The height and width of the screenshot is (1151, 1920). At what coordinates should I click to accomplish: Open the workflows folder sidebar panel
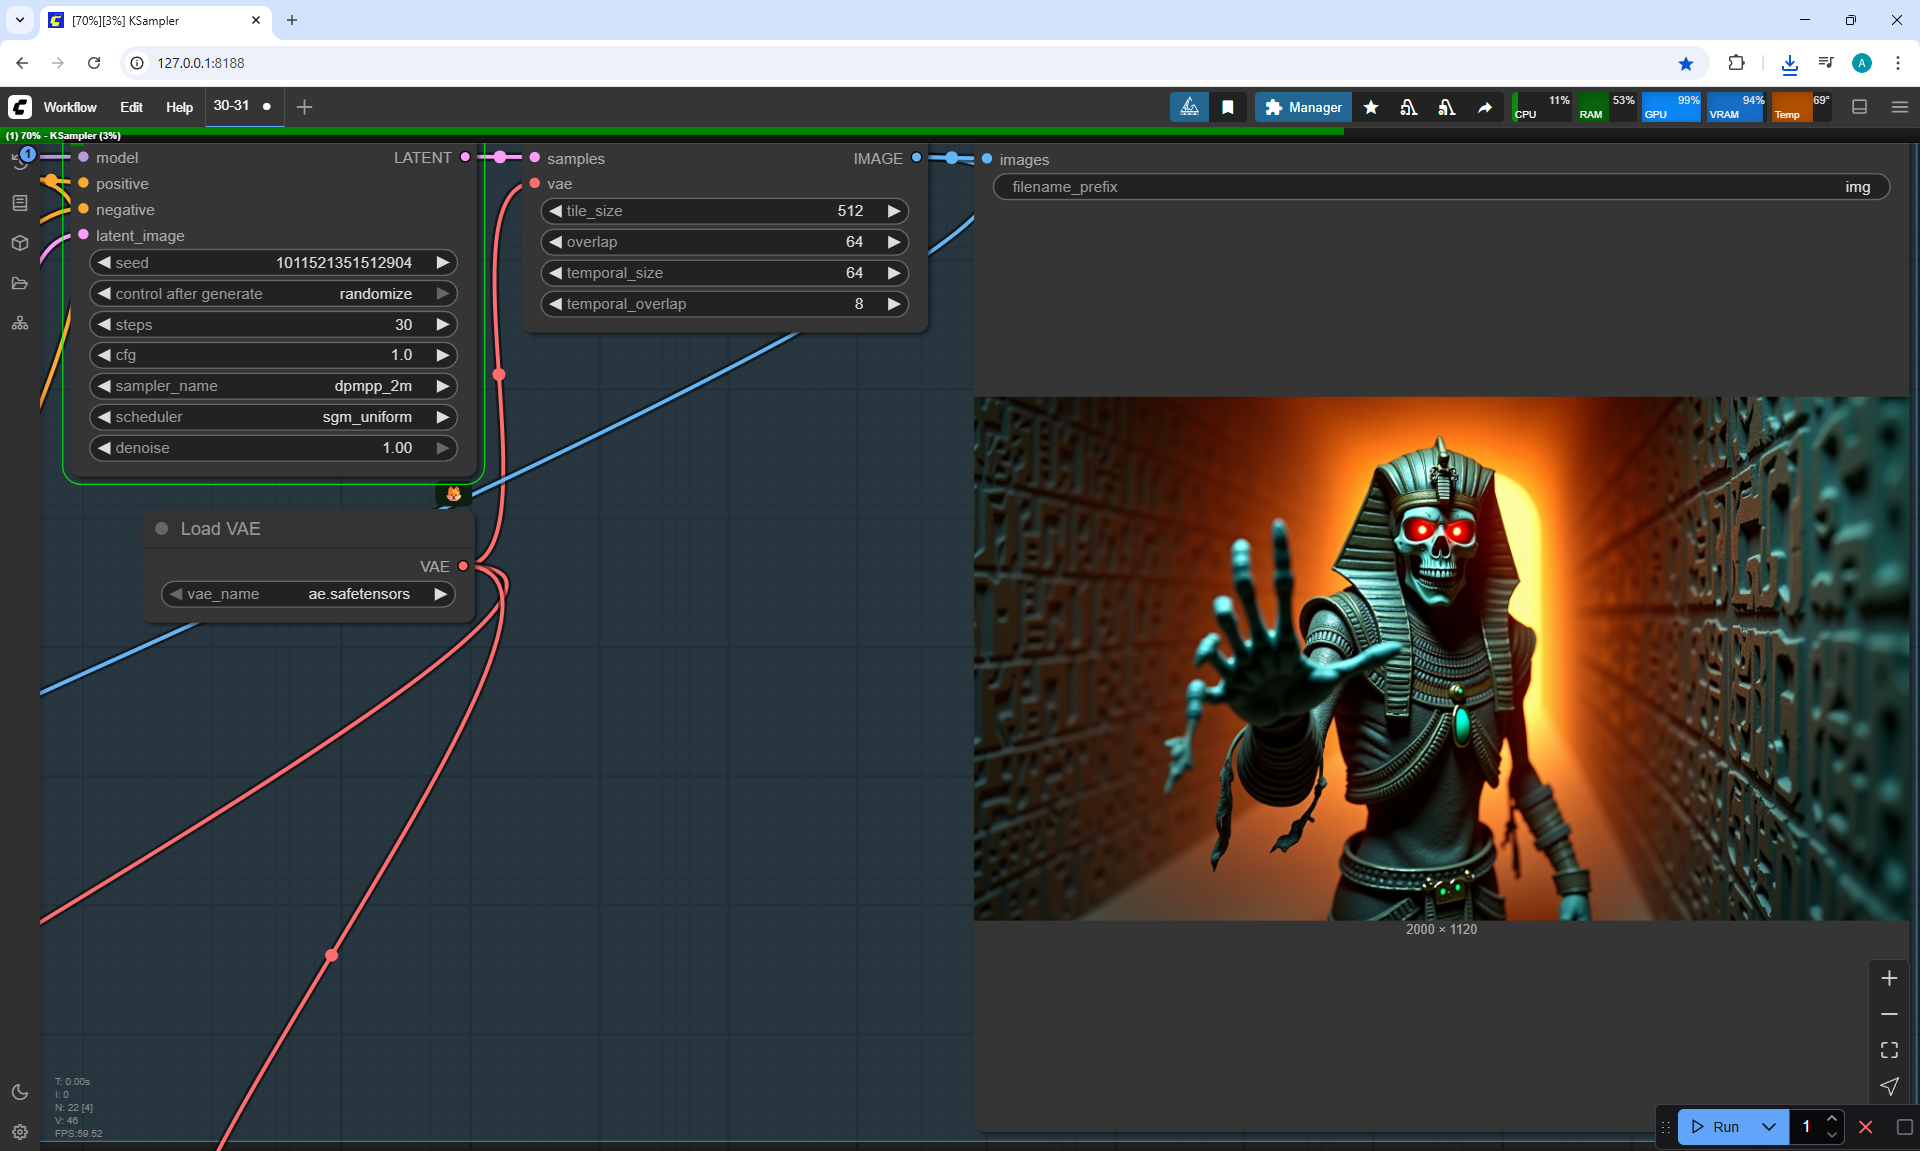(20, 283)
